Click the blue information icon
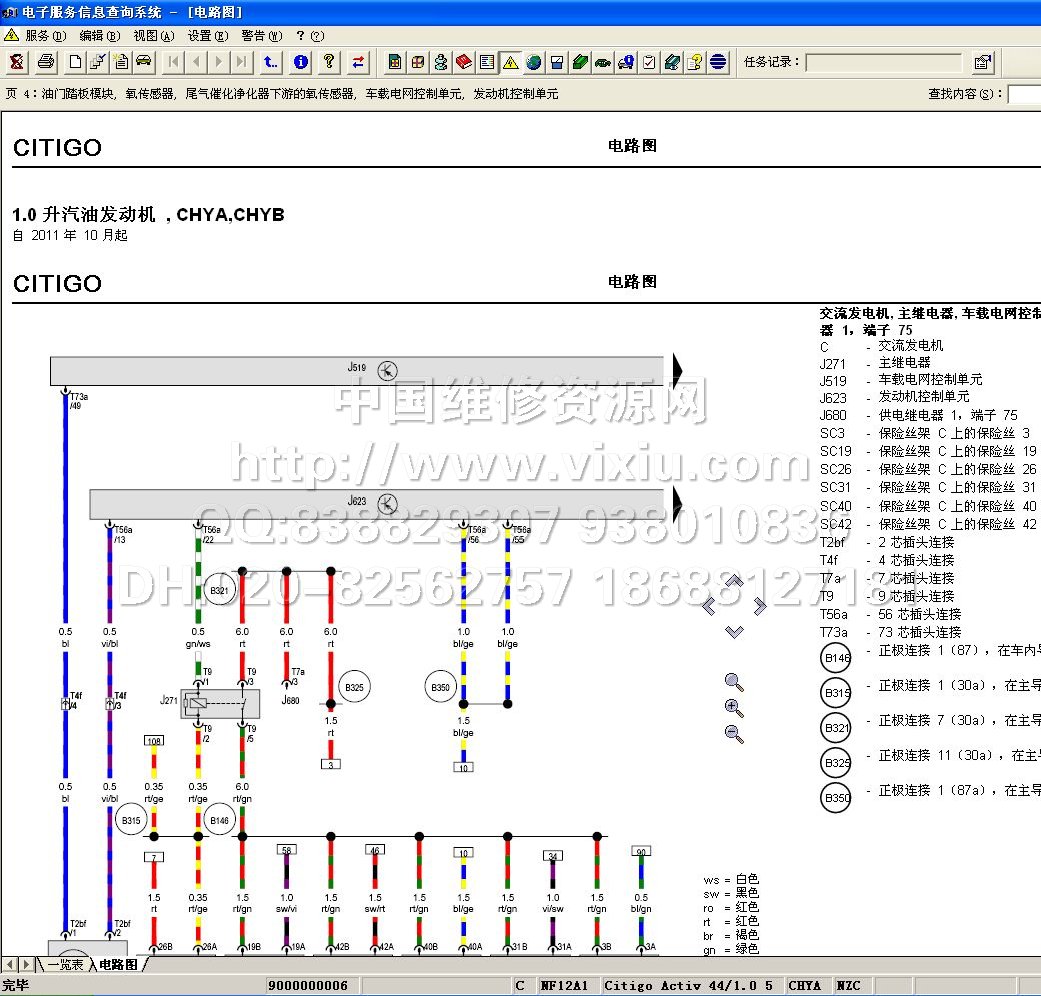Image resolution: width=1041 pixels, height=996 pixels. click(x=301, y=62)
